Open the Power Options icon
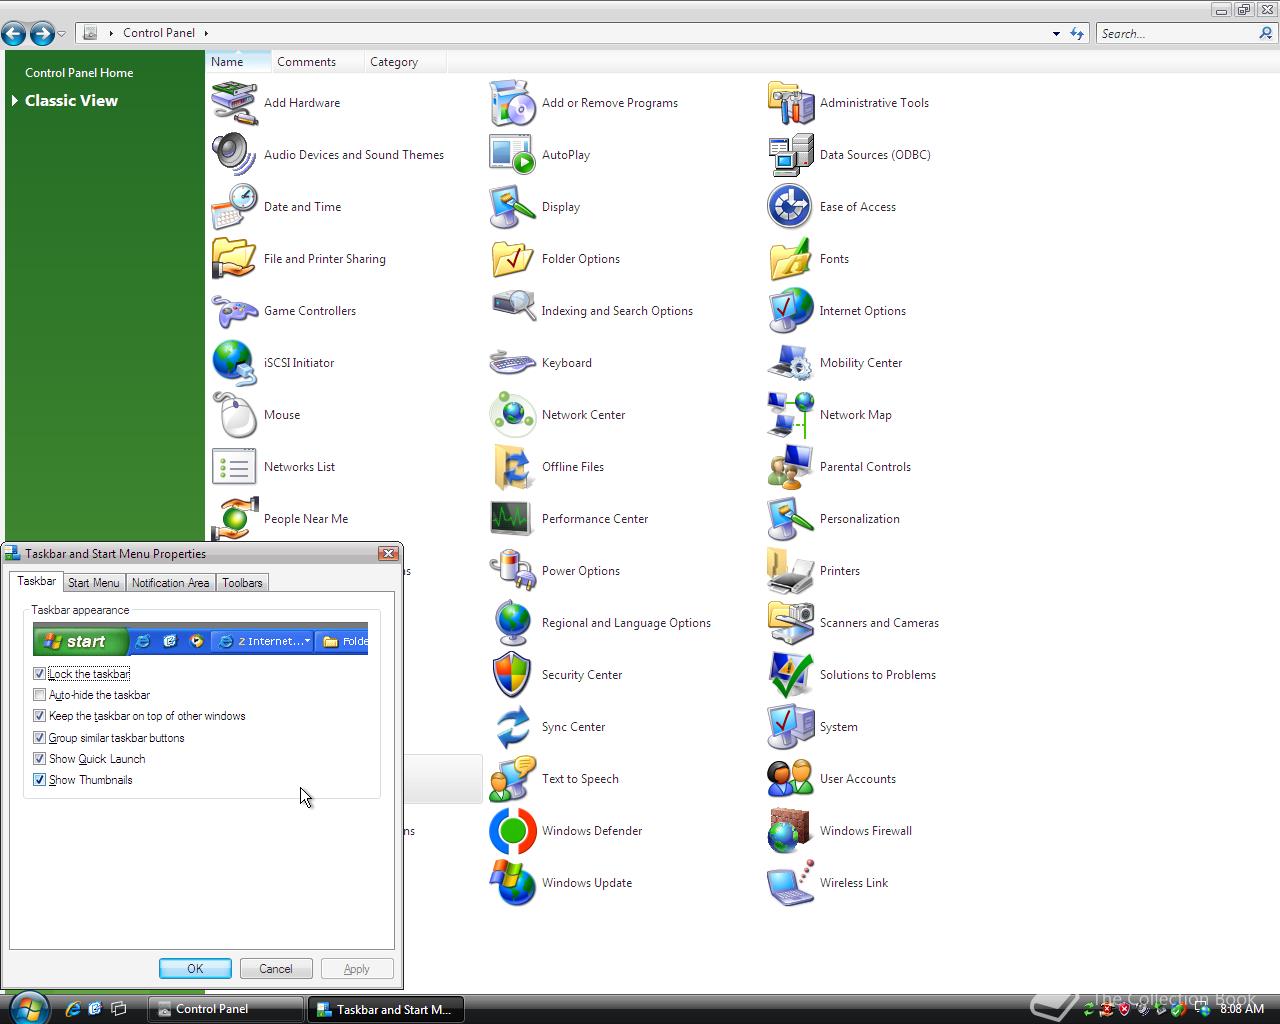The image size is (1280, 1024). coord(513,571)
